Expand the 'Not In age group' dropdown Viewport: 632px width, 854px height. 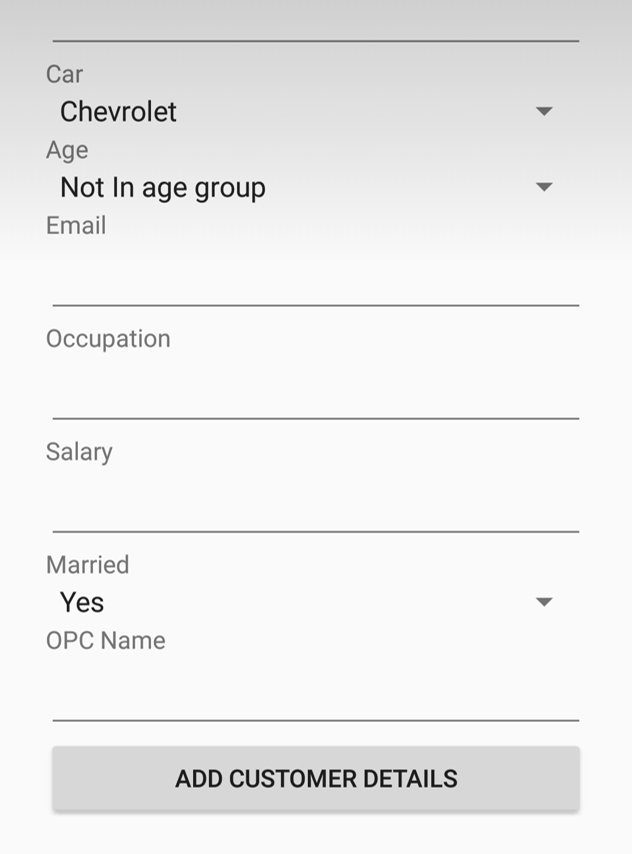[x=300, y=187]
